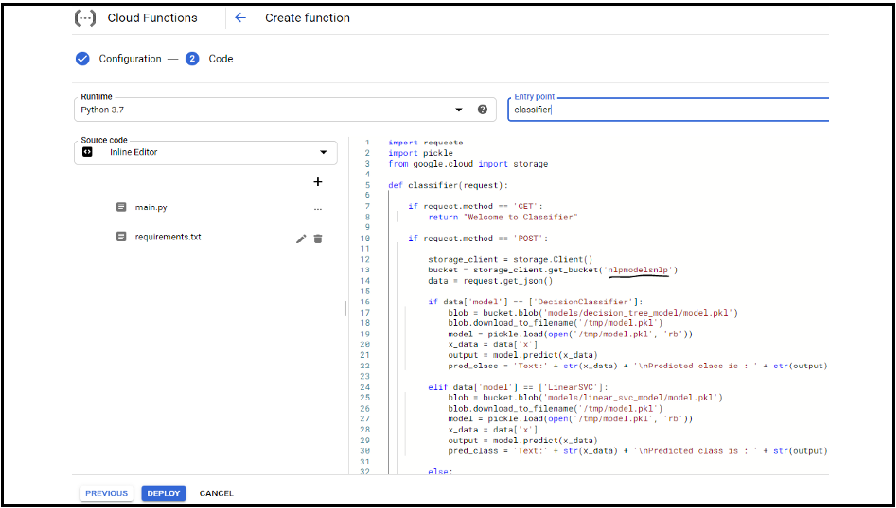Click line with decision_tree_model/model.pkl blob
This screenshot has width=896, height=508.
(x=593, y=313)
